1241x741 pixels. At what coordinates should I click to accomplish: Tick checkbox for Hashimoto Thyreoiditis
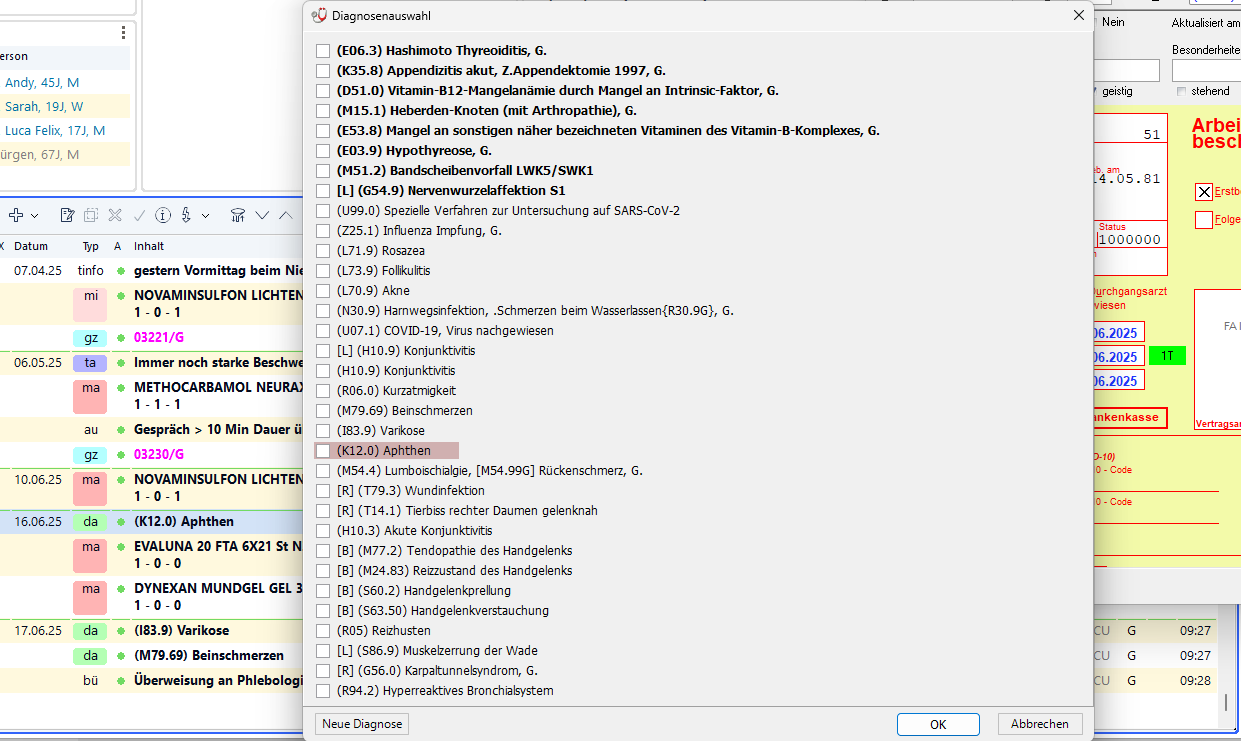coord(323,50)
